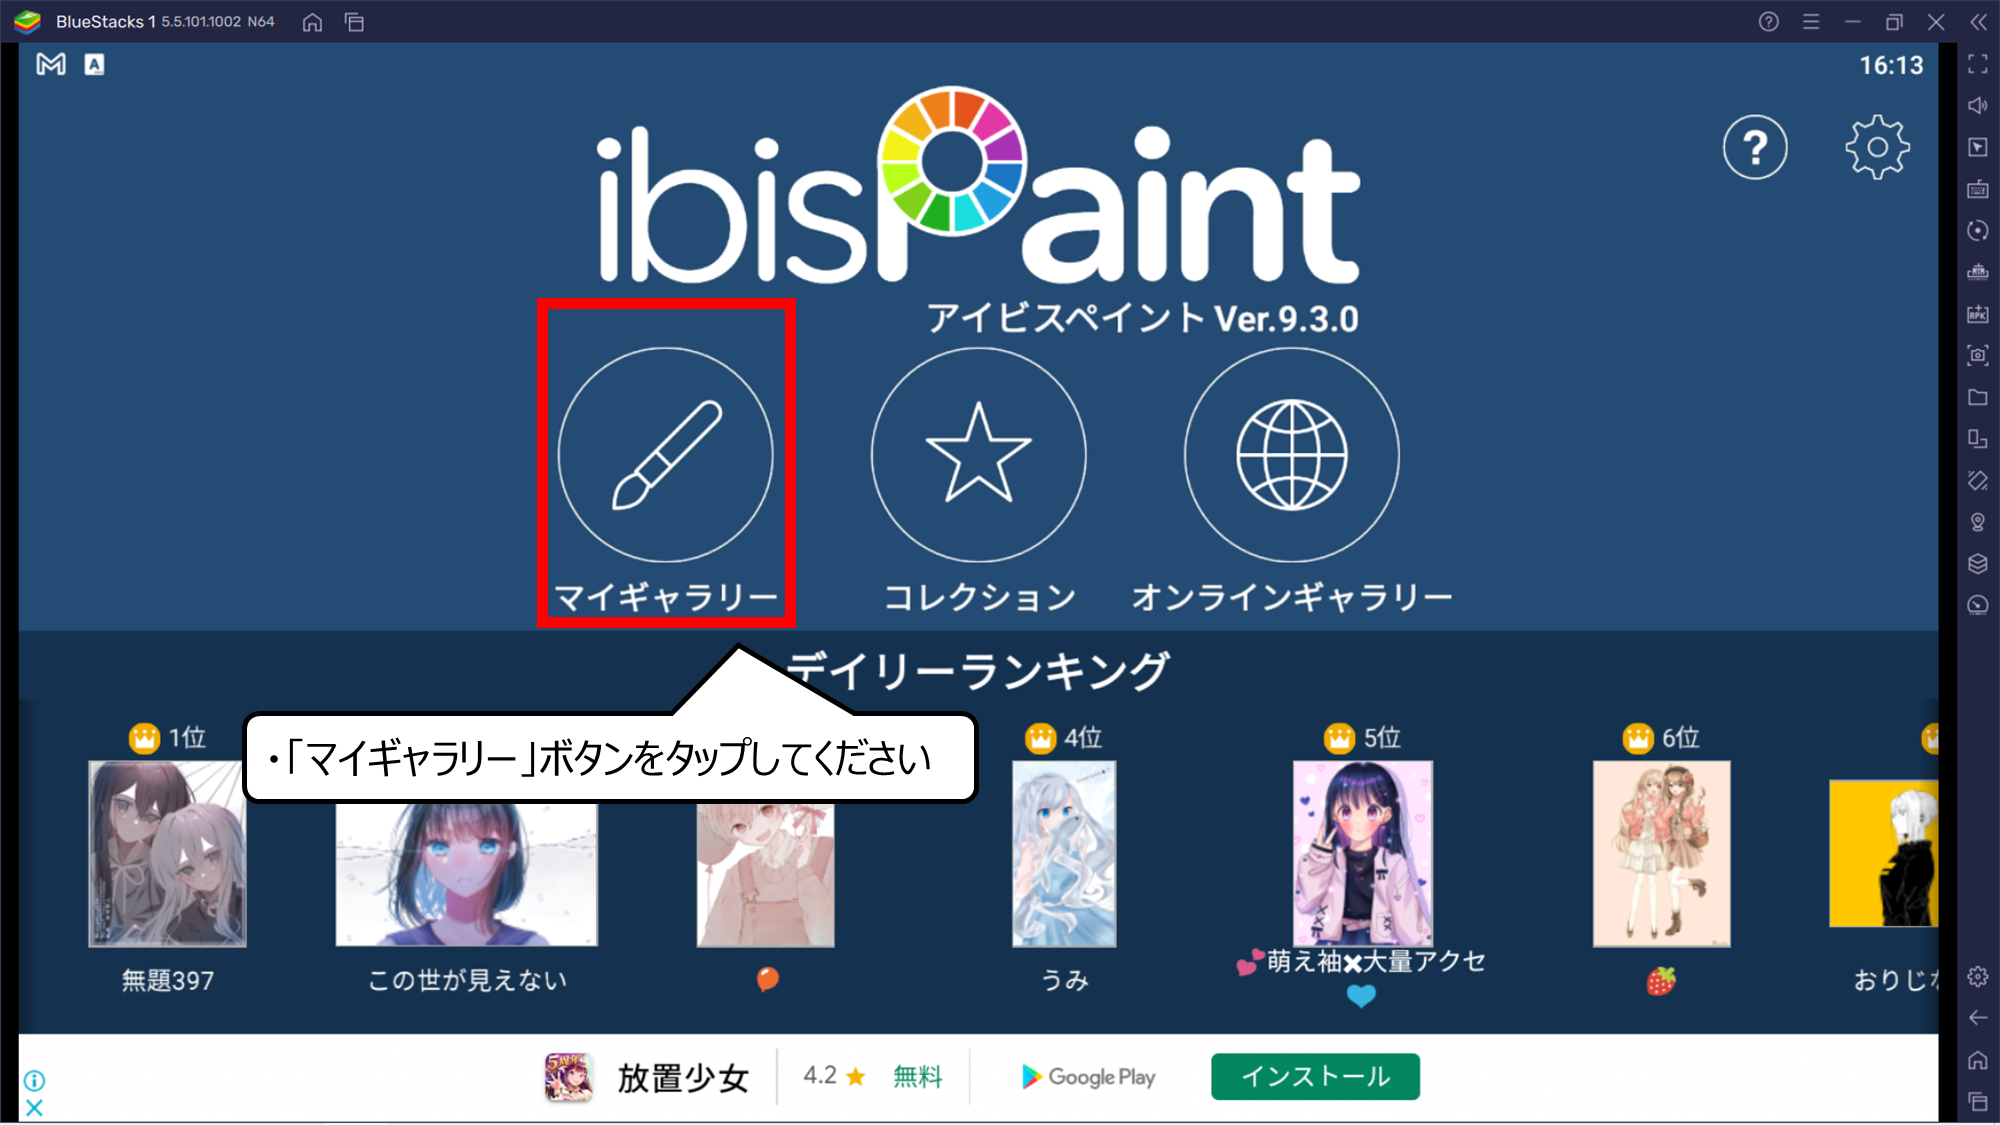Close the ad with X icon
Screen dimensions: 2000x1125
tap(34, 1108)
